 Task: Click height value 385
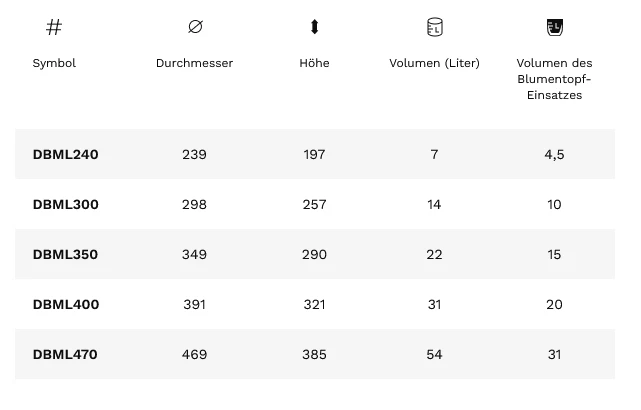pyautogui.click(x=314, y=354)
